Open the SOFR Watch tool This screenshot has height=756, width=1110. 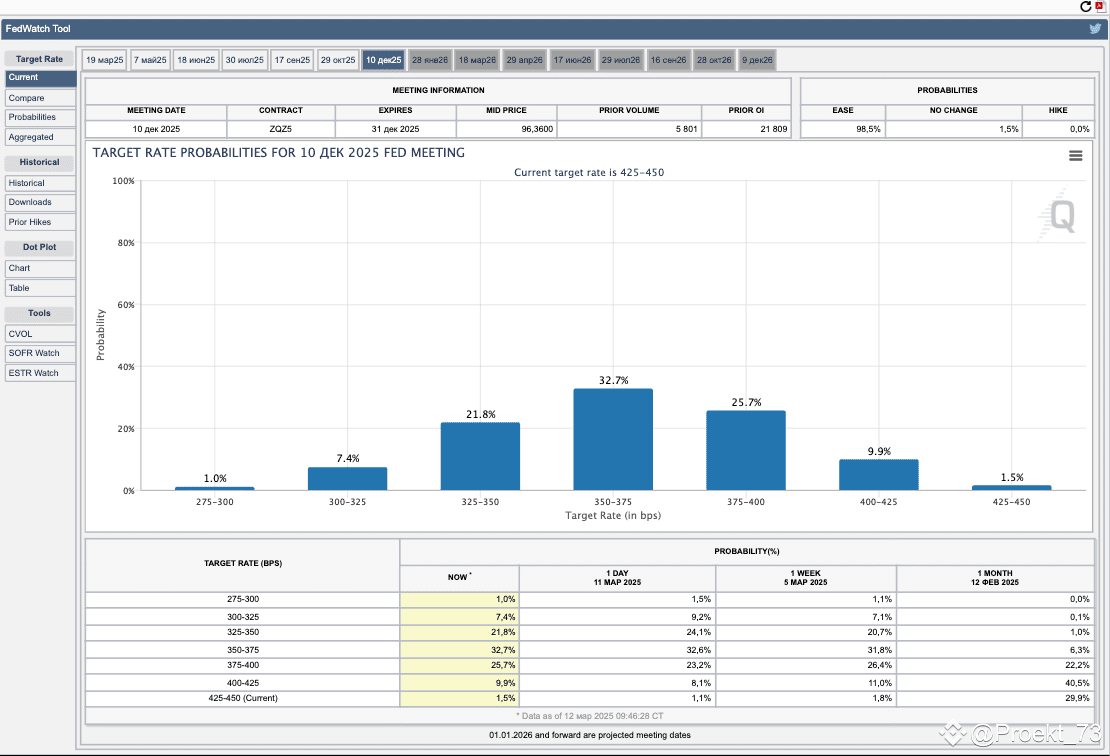tap(40, 353)
